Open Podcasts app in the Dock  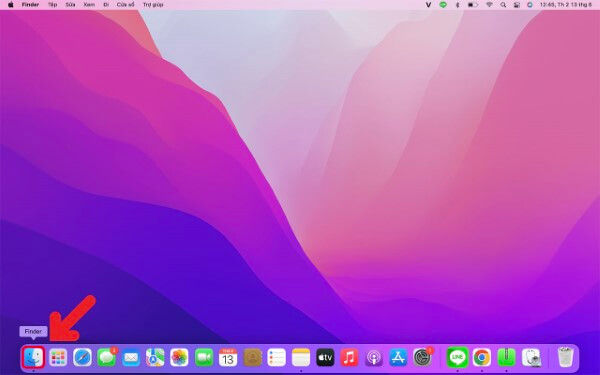click(374, 358)
